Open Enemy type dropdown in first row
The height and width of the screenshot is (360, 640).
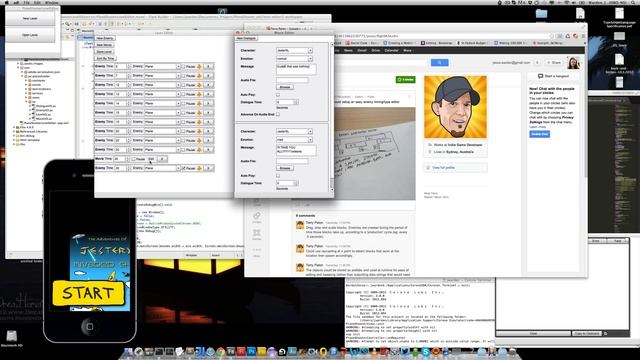click(x=162, y=66)
